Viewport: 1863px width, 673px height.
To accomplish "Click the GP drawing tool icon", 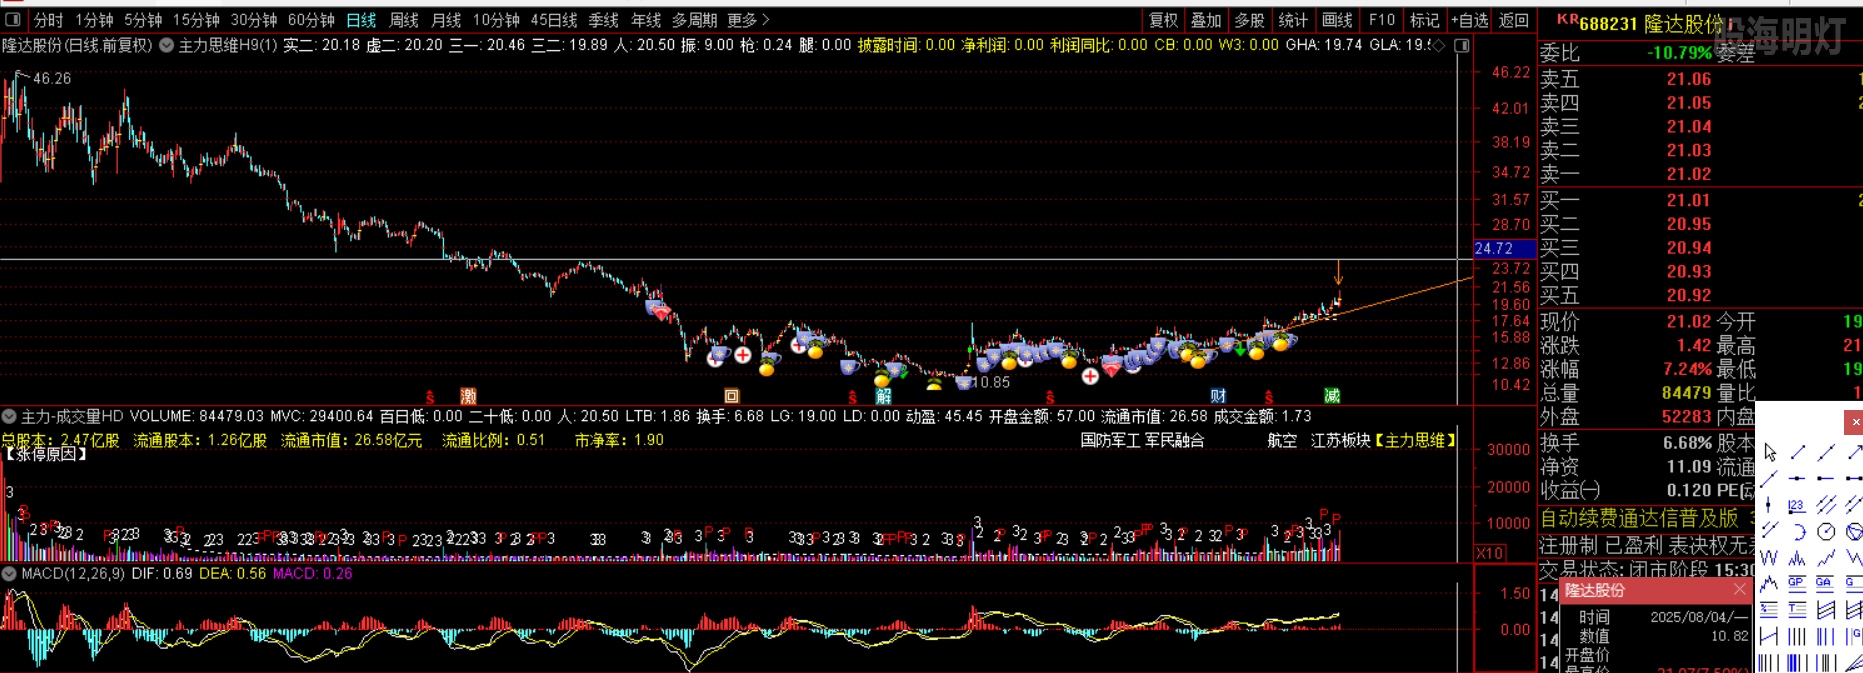I will (1797, 583).
